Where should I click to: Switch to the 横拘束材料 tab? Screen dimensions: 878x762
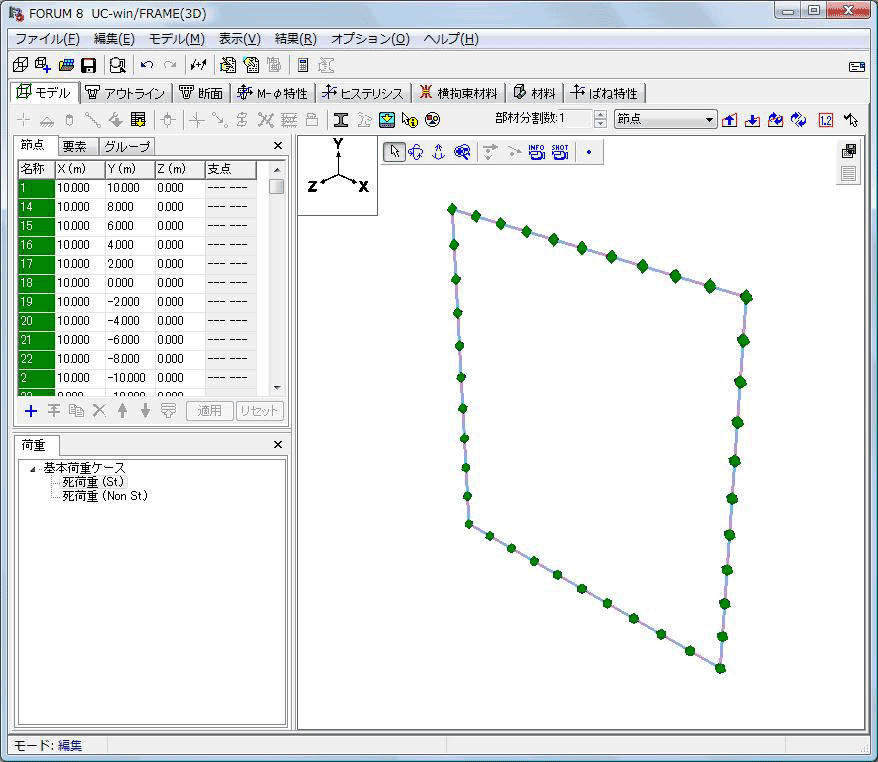coord(459,94)
